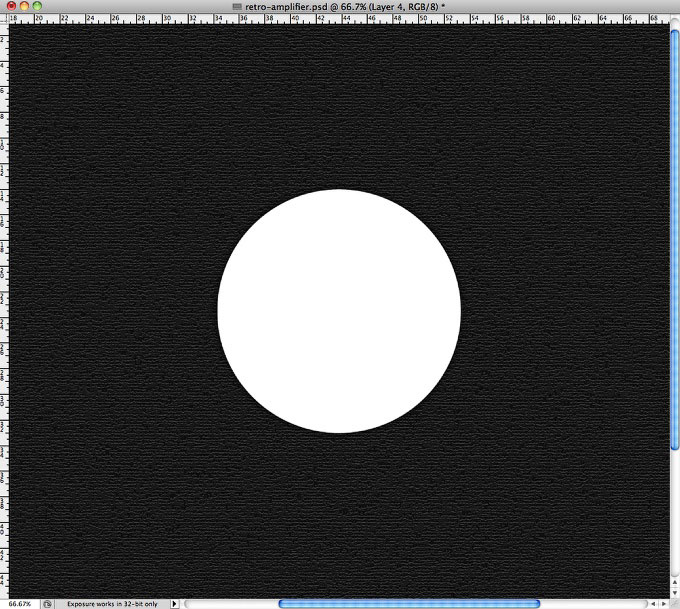The image size is (680, 609).
Task: Click the vertical scrollbar thumb
Action: pyautogui.click(x=675, y=239)
